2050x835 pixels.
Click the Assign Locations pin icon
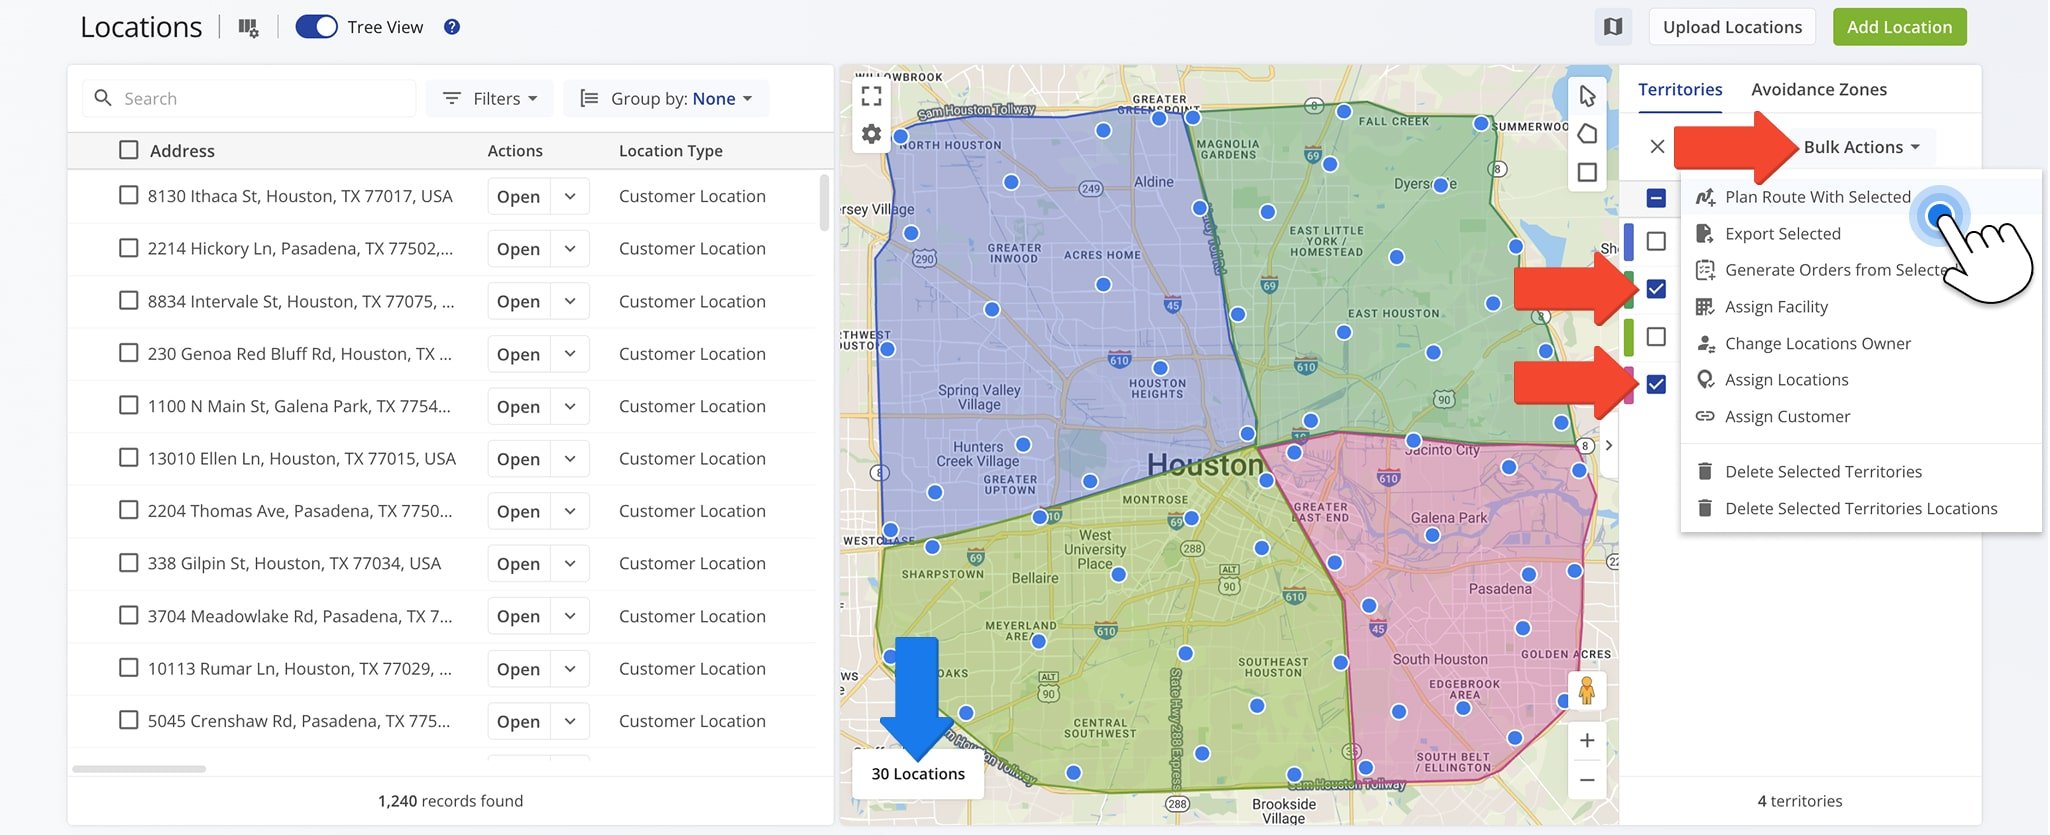(1705, 380)
